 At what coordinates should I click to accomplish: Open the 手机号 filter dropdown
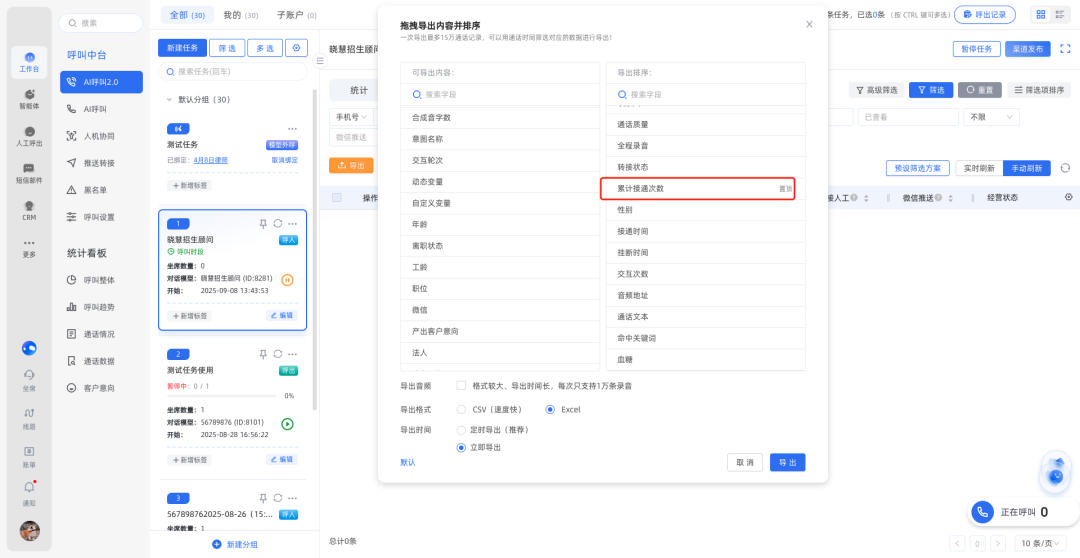click(x=350, y=117)
